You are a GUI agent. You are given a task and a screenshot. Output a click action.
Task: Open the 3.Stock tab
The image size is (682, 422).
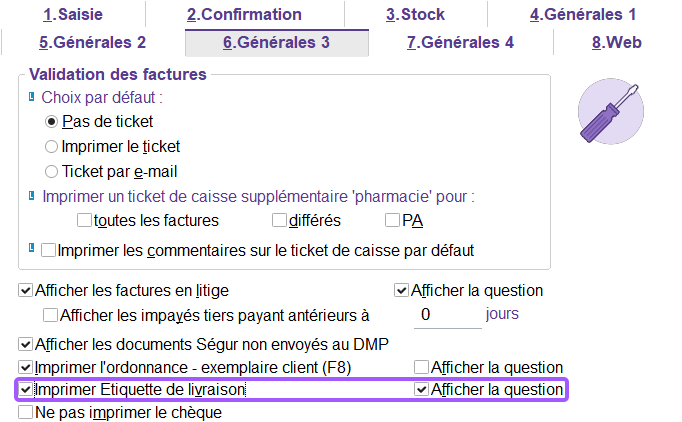(x=415, y=15)
